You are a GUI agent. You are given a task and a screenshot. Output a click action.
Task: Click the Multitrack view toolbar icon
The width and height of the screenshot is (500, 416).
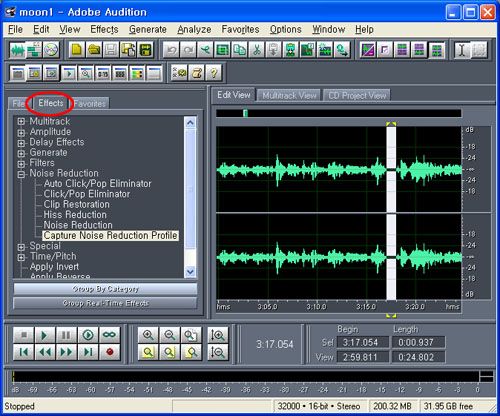point(34,50)
